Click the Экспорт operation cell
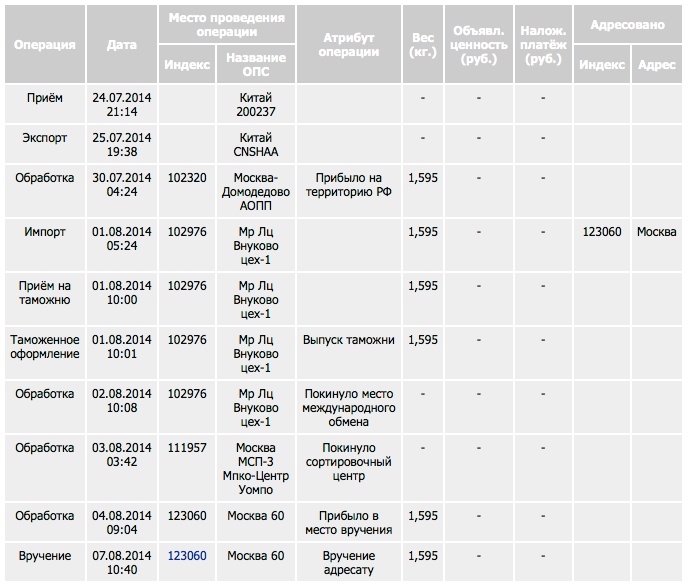This screenshot has height=588, width=689. pos(45,144)
